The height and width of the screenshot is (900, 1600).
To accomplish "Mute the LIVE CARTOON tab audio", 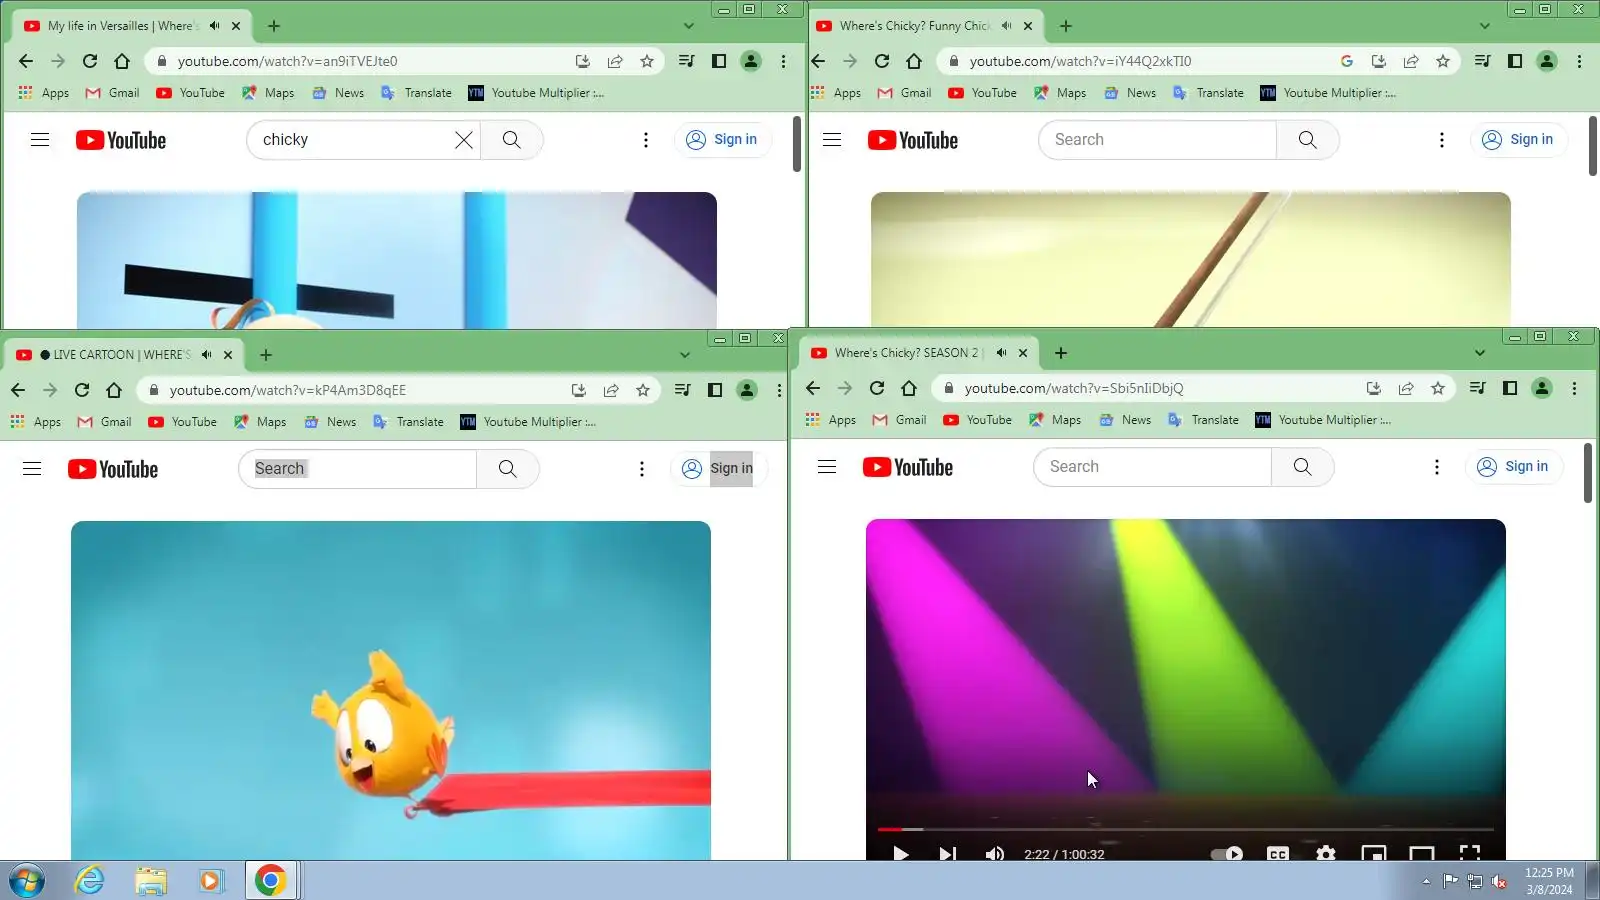I will (206, 355).
